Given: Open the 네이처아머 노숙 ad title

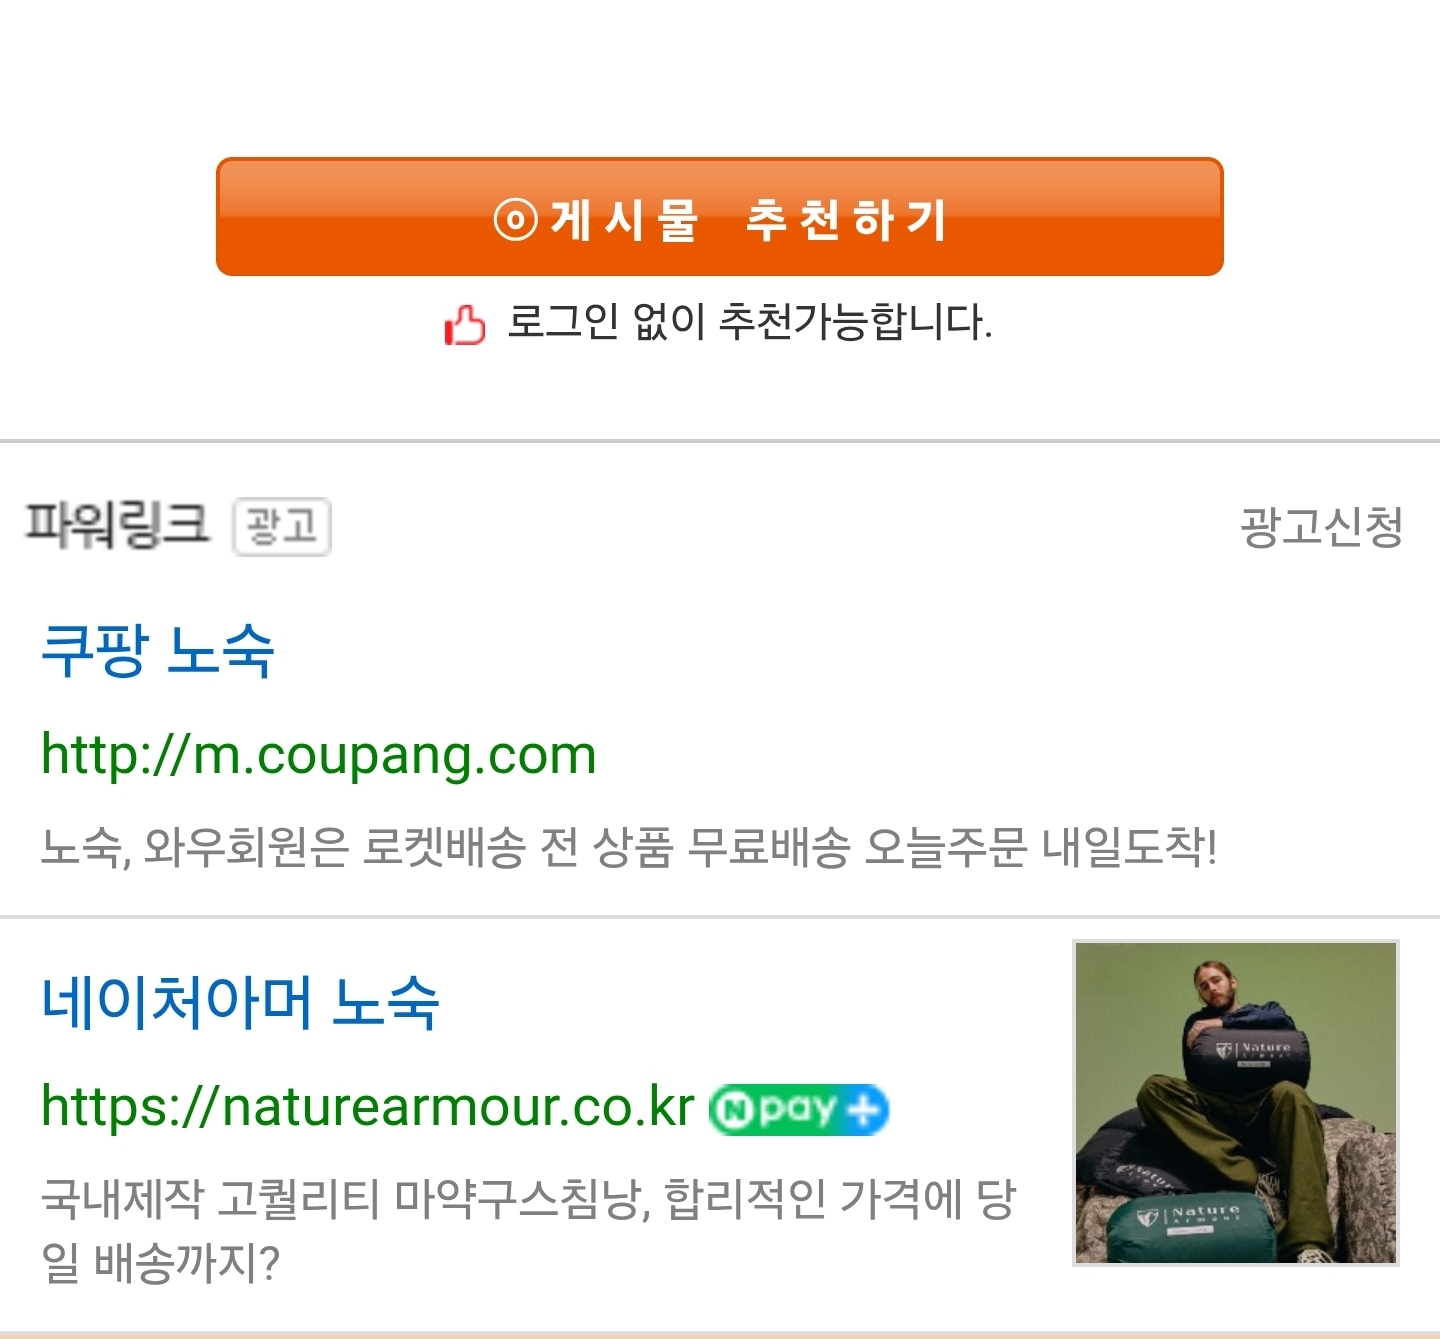Looking at the screenshot, I should point(240,1002).
